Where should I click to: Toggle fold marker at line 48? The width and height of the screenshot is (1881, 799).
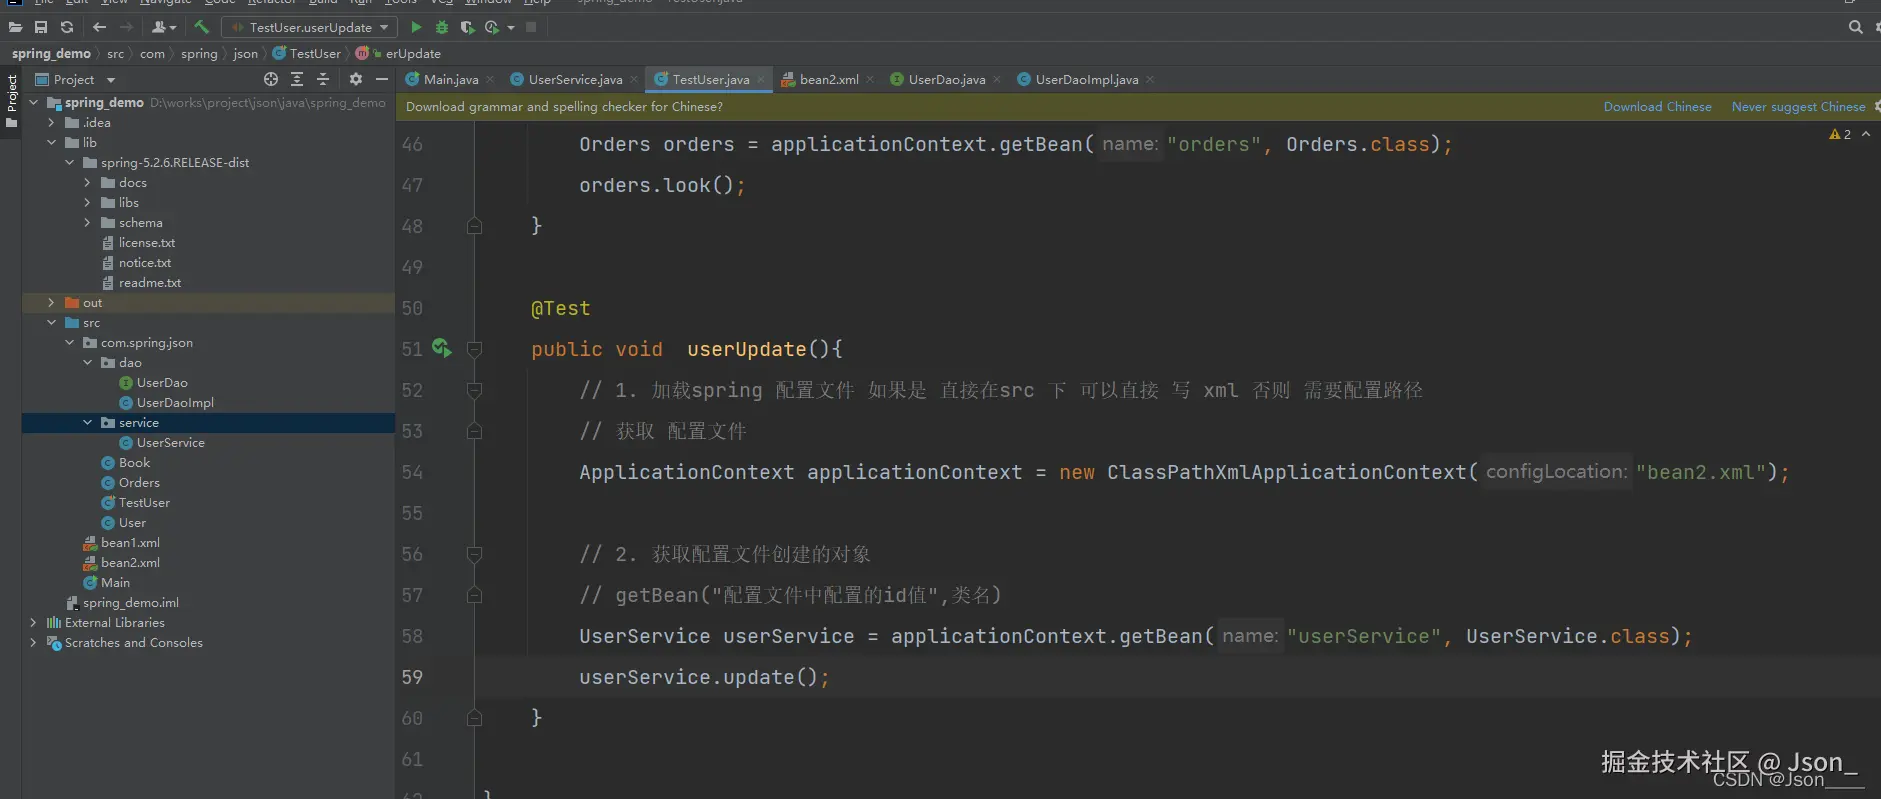pos(475,226)
